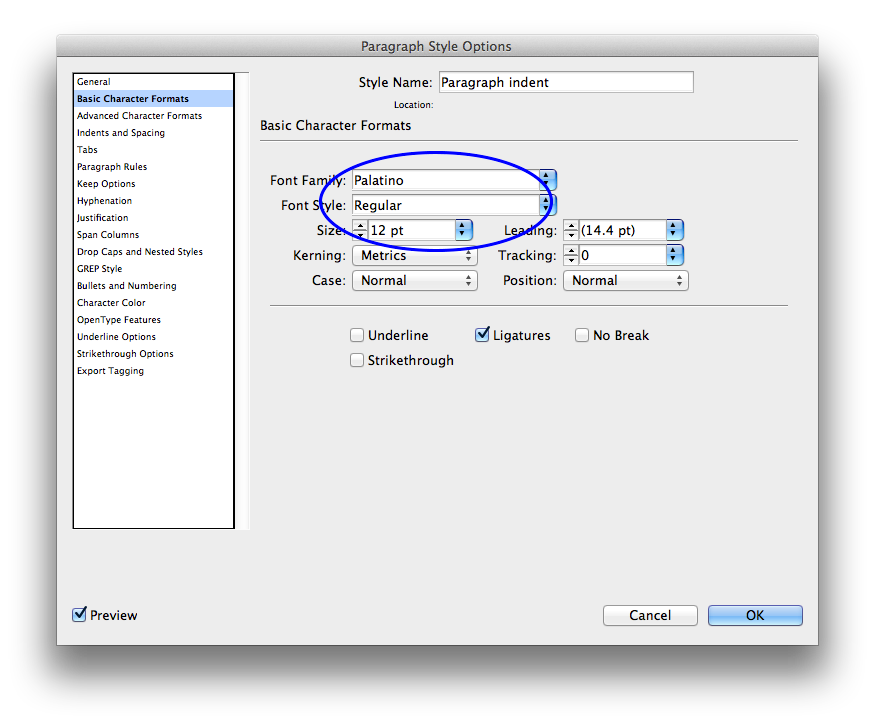This screenshot has height=724, width=875.
Task: Select GREP Style category
Action: pos(153,268)
